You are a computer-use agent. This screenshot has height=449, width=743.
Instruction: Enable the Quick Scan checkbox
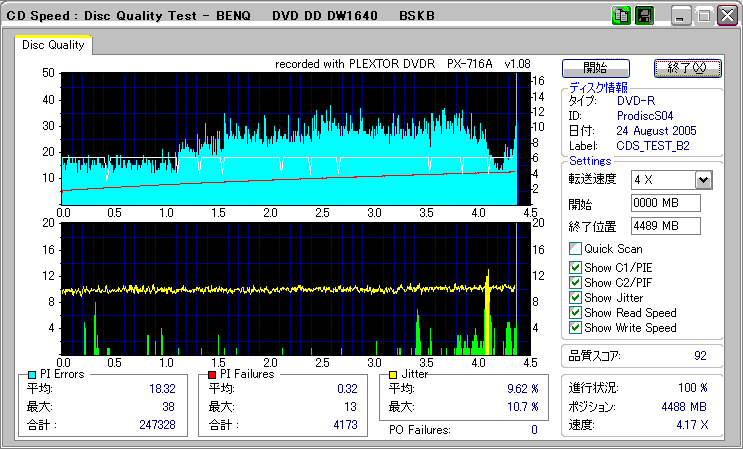tap(575, 249)
